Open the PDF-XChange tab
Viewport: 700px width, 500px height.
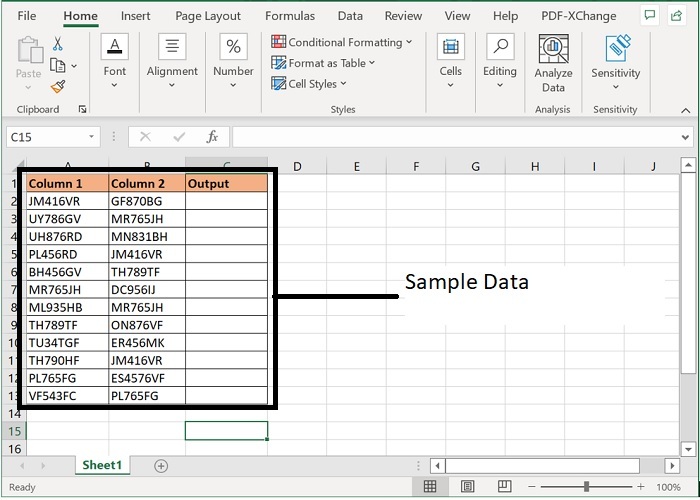(579, 16)
